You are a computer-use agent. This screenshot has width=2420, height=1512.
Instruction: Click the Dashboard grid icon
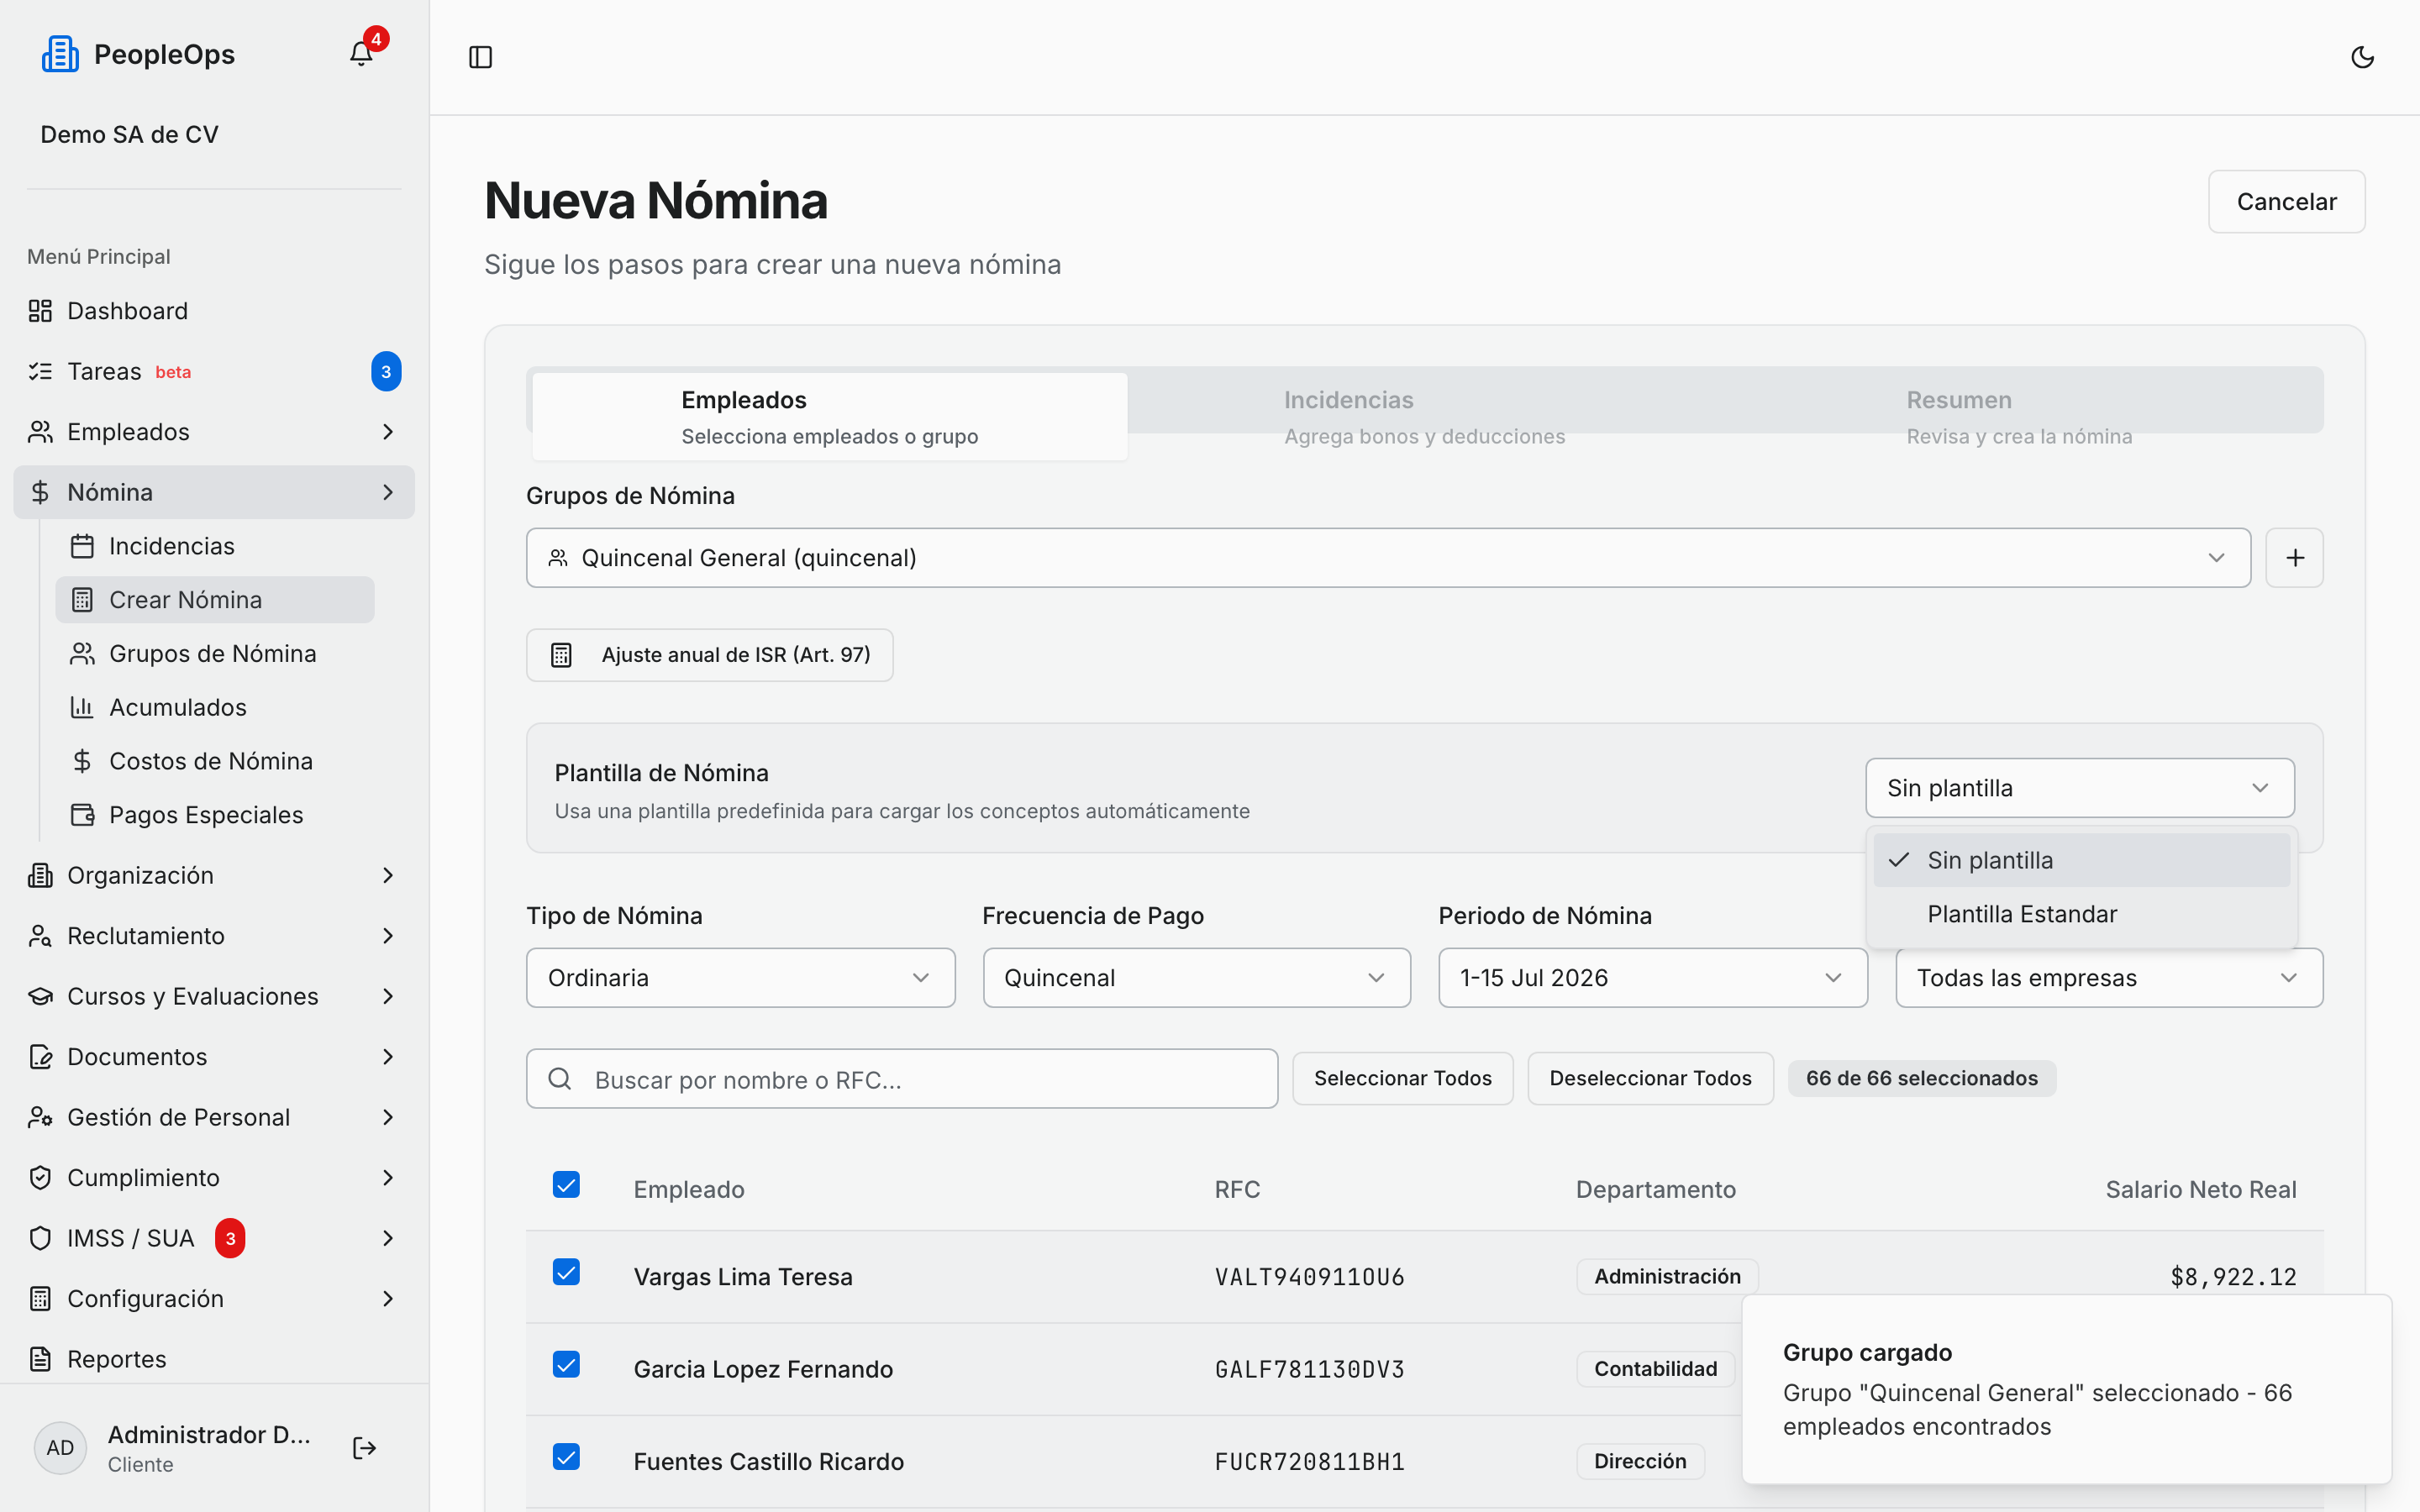click(40, 311)
